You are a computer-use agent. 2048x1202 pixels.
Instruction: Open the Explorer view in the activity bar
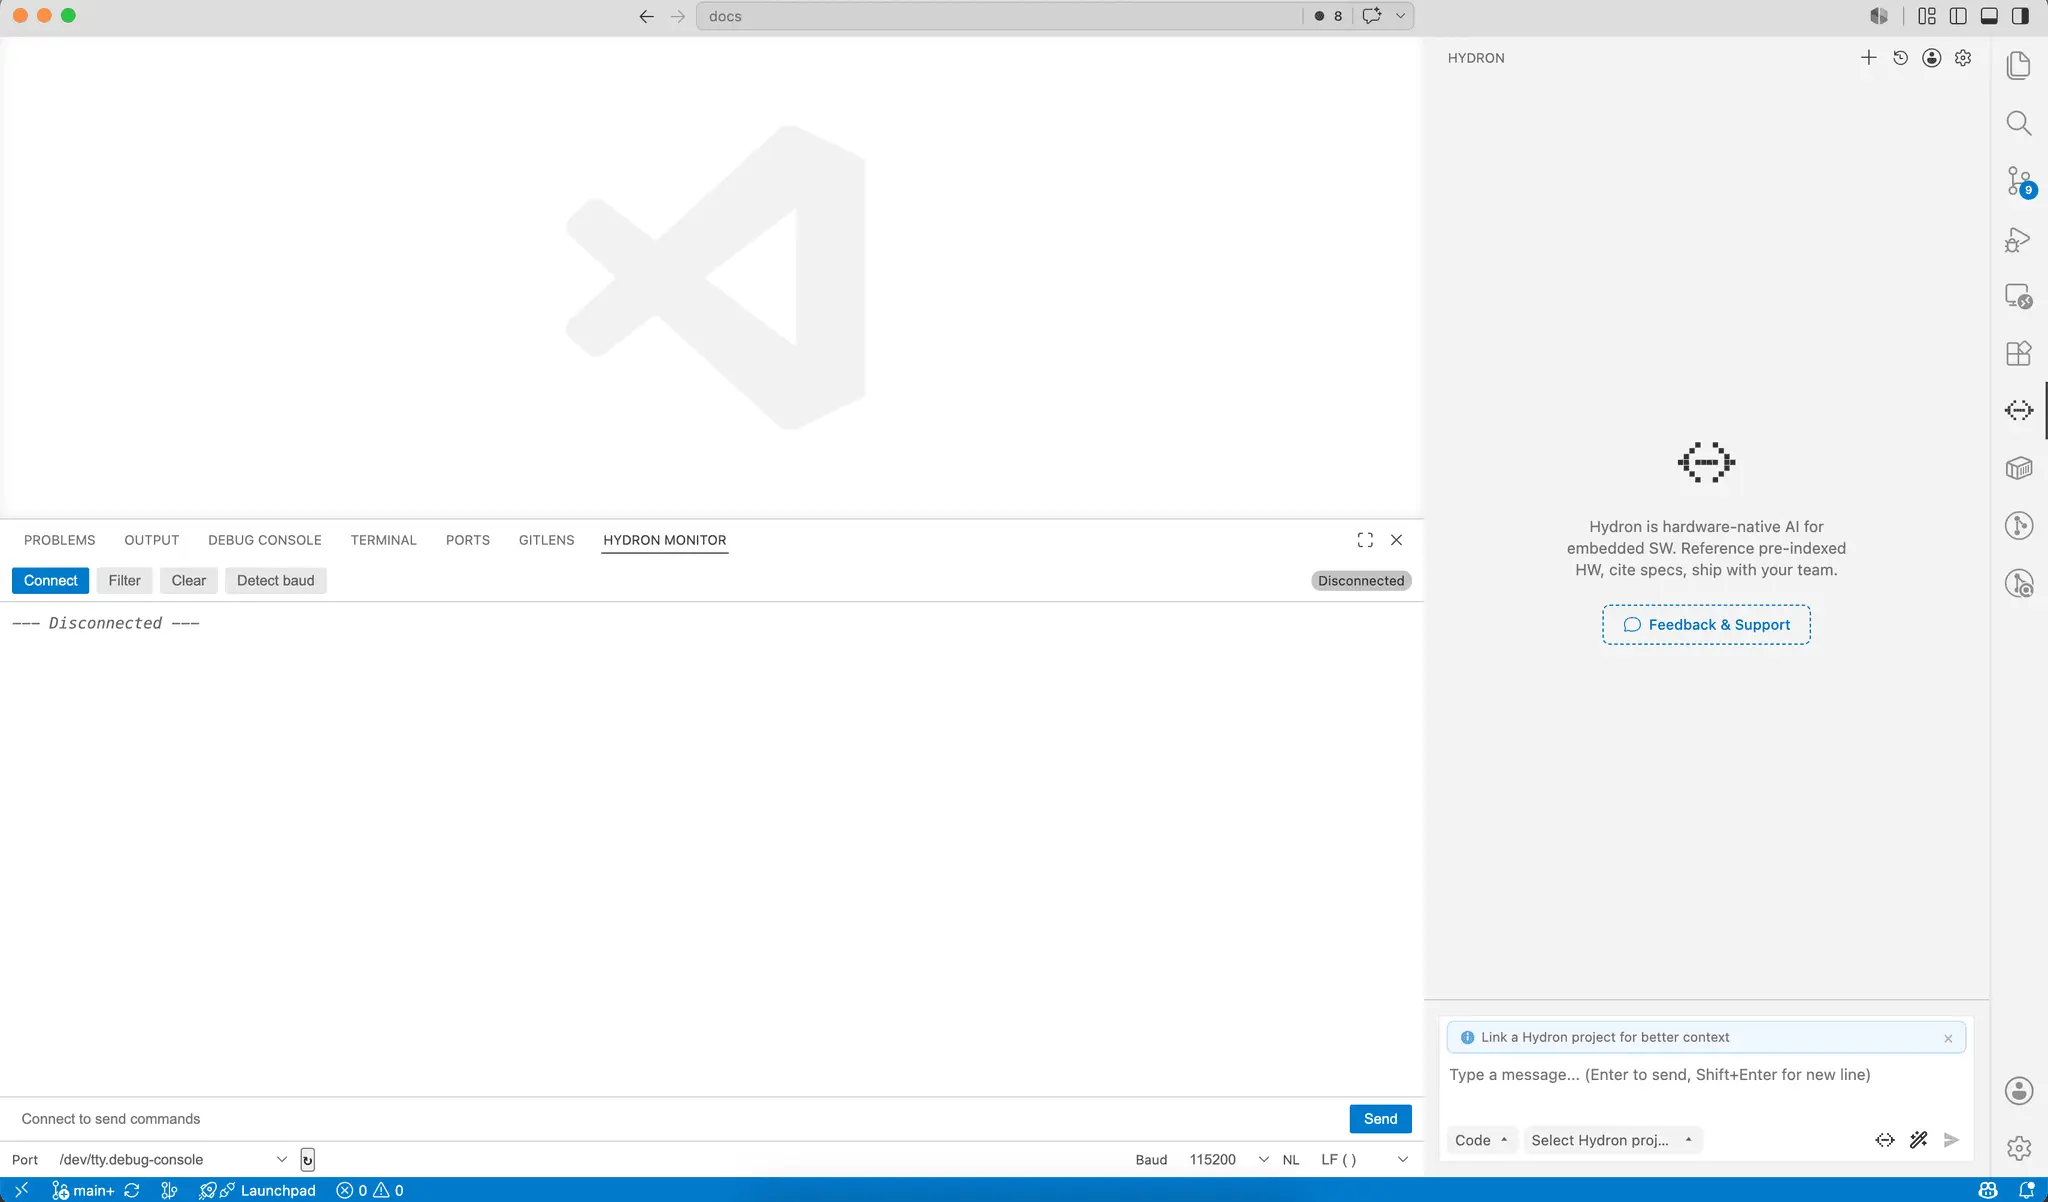click(2019, 66)
